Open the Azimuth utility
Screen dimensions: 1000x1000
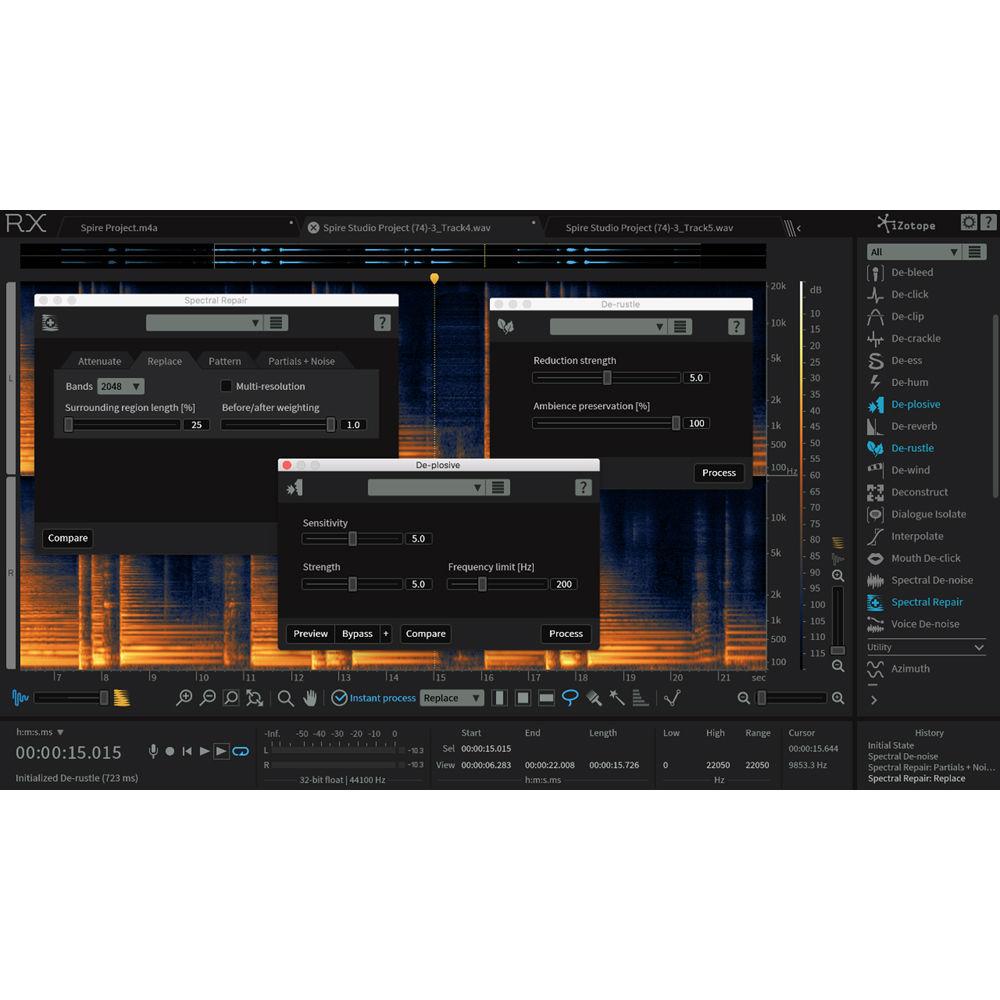(909, 668)
